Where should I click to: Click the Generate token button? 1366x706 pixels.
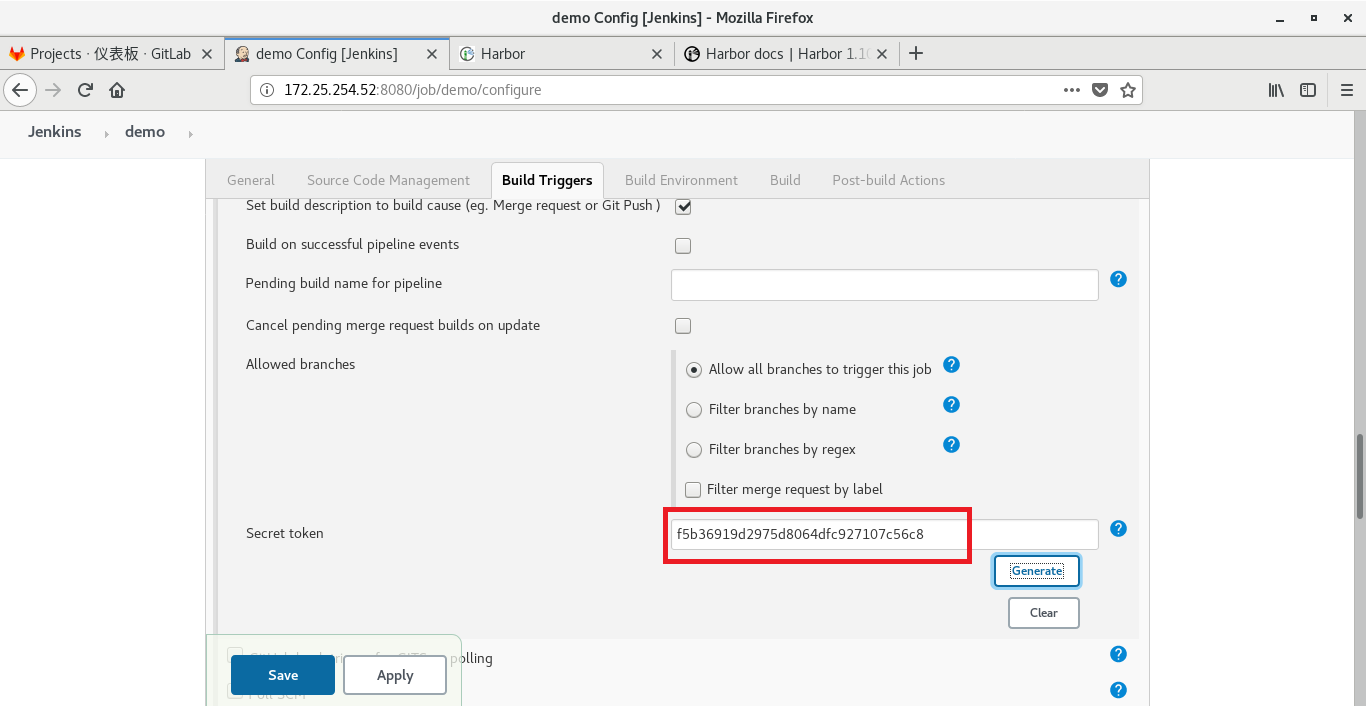(1037, 571)
